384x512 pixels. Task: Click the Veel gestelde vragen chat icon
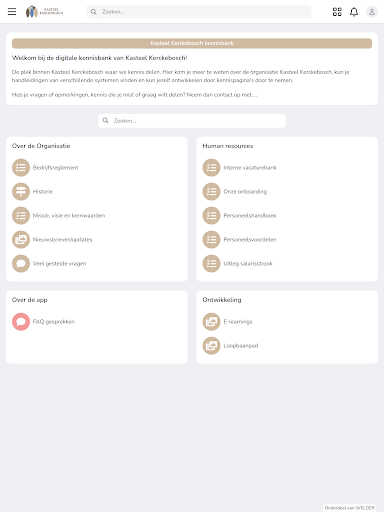click(21, 263)
